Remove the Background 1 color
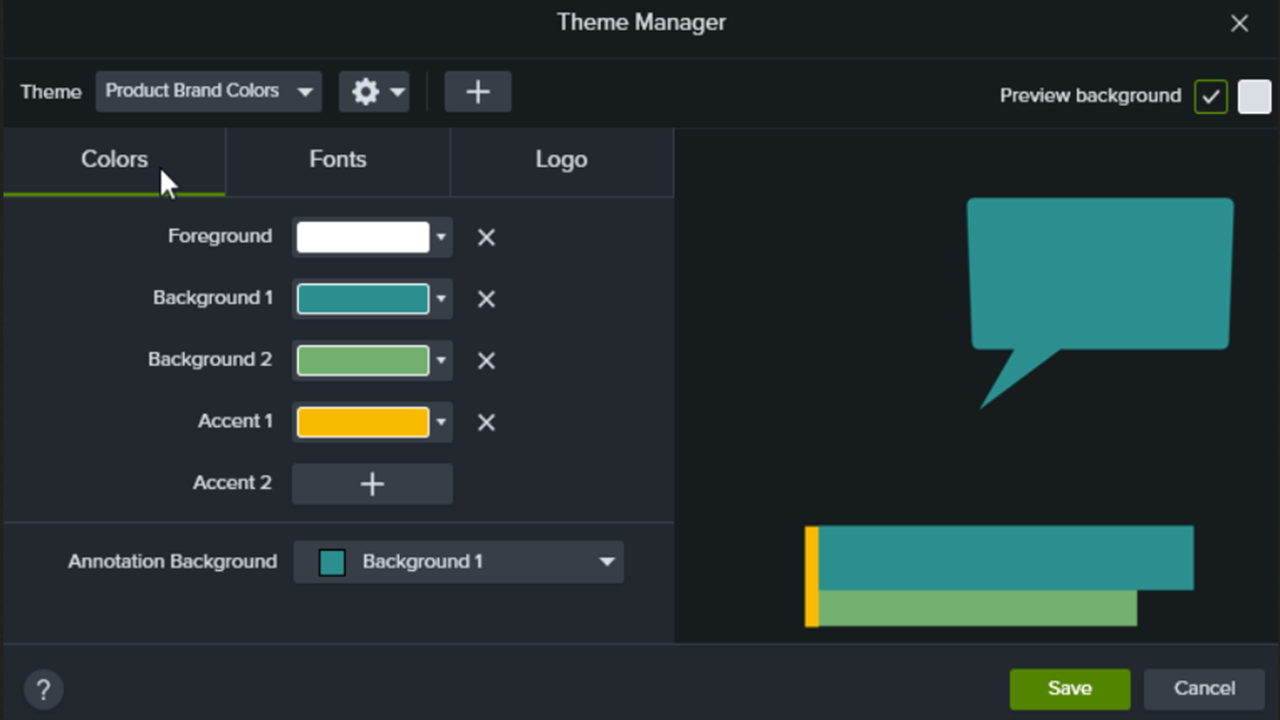Screen dimensions: 1280x720 click(x=486, y=299)
